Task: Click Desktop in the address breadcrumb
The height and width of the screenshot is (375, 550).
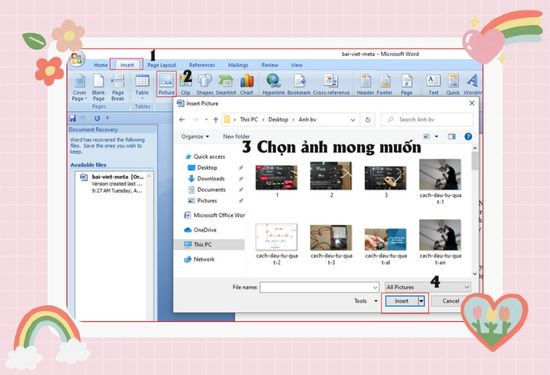Action: coord(278,120)
